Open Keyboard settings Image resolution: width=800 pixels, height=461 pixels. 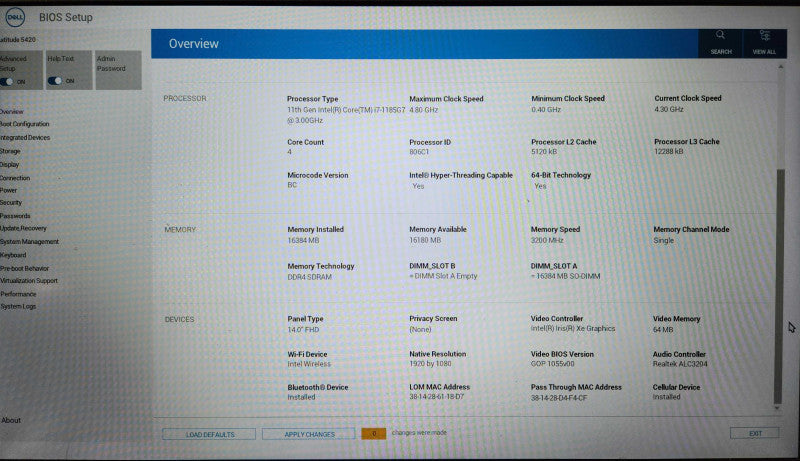13,255
